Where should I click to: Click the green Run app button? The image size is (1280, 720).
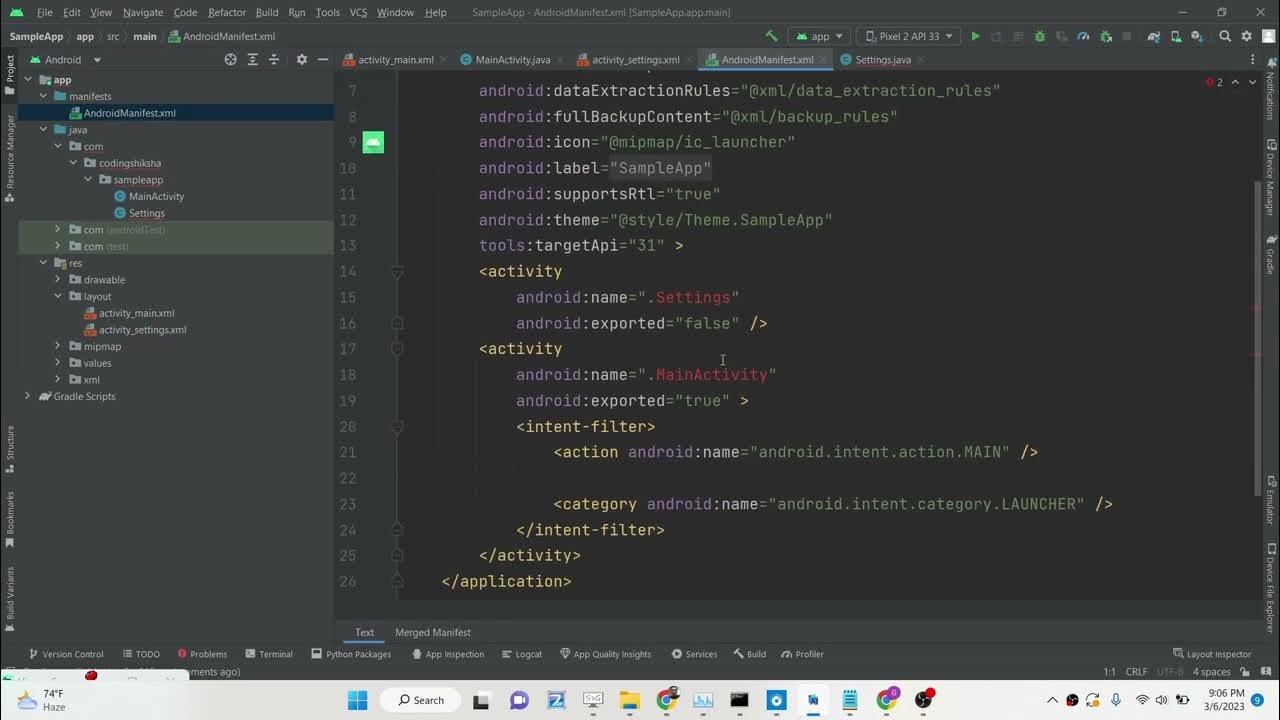point(975,36)
